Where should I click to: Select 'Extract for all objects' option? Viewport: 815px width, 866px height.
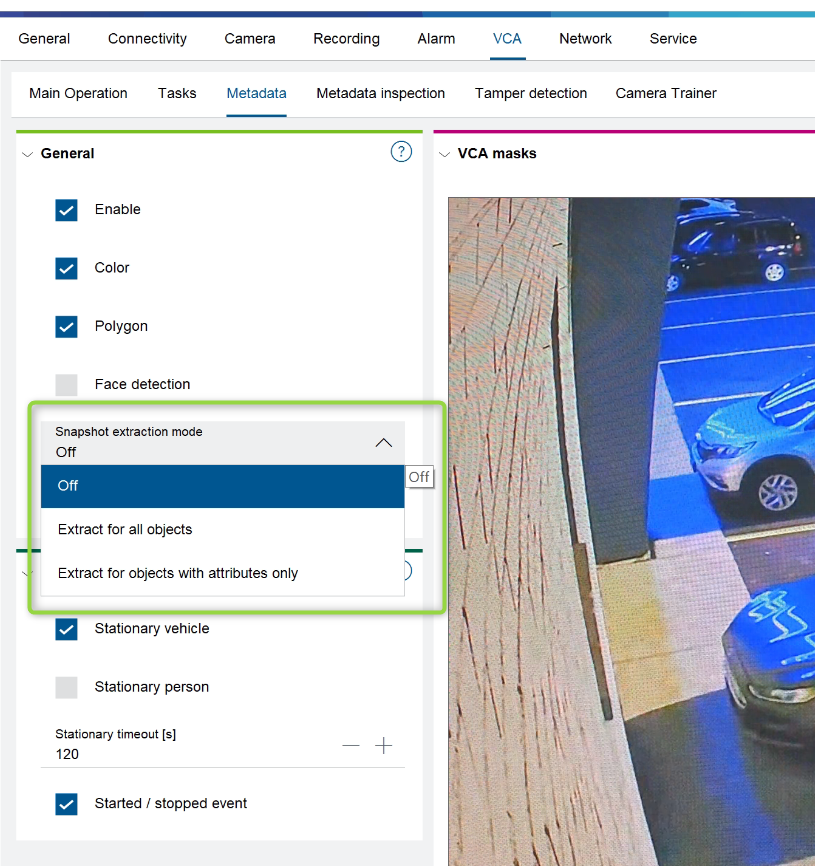pos(125,529)
